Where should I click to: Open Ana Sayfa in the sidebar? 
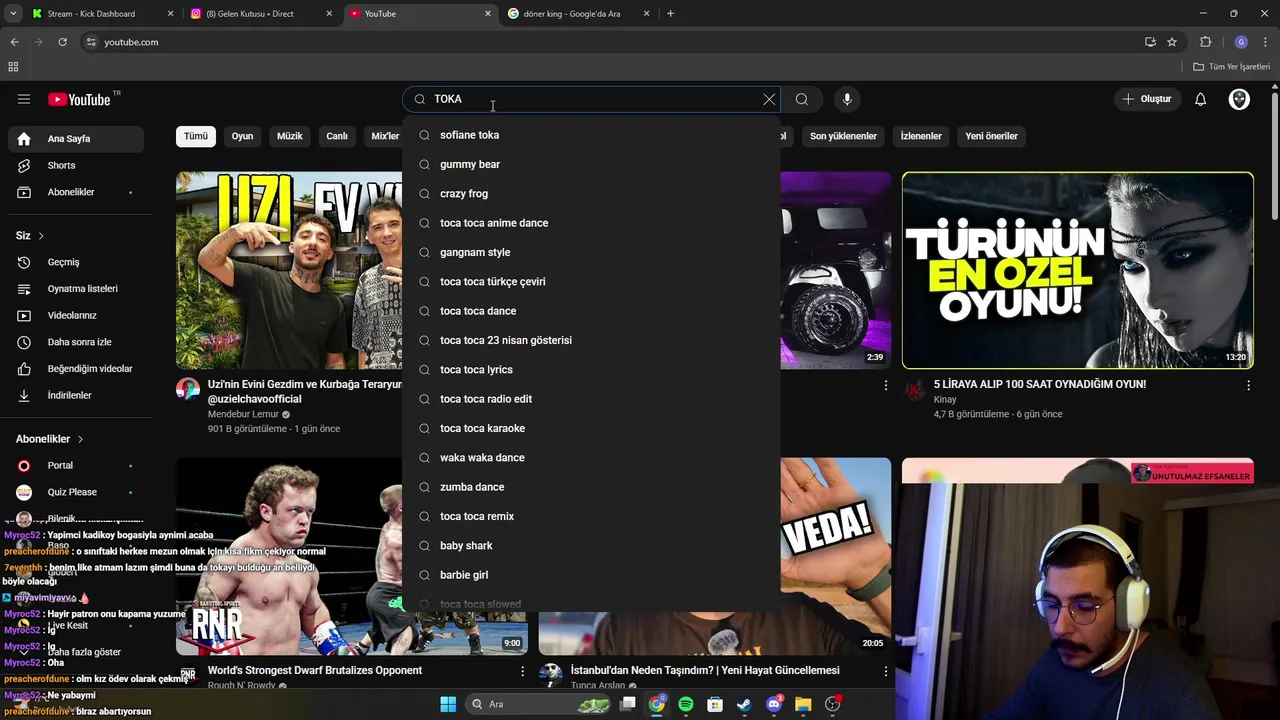[76, 139]
